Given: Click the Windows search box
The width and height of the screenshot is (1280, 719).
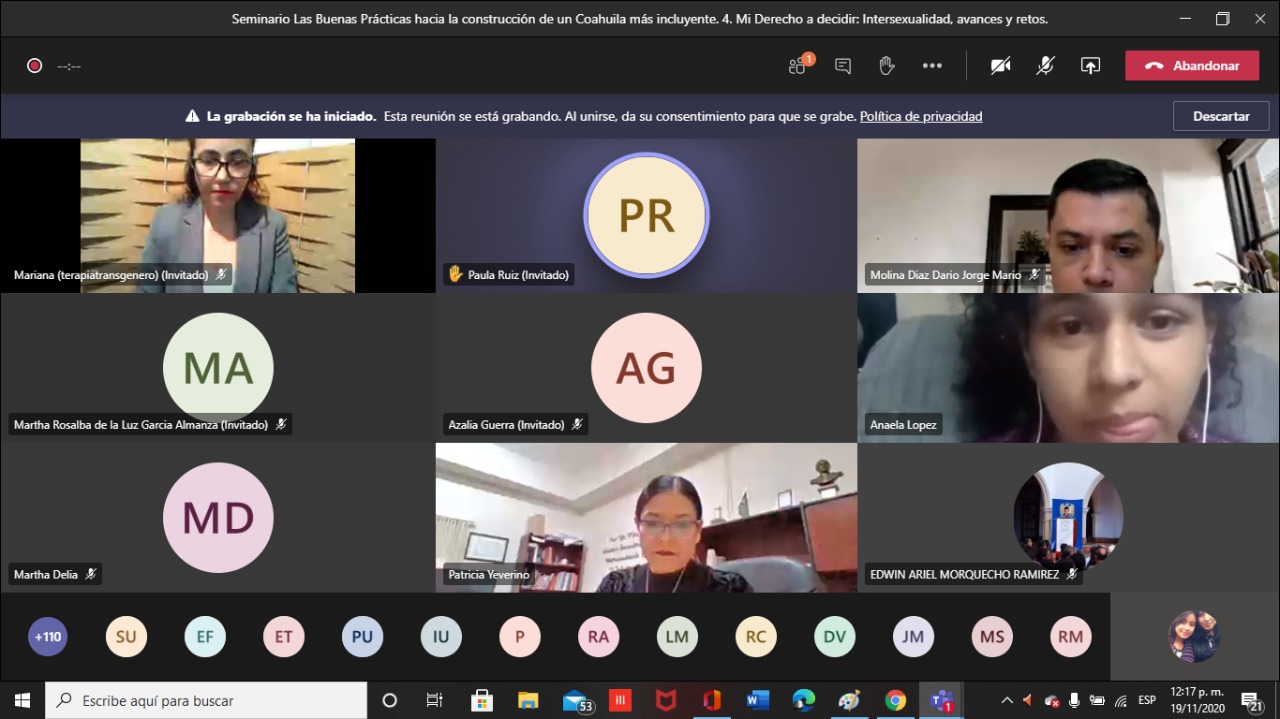Looking at the screenshot, I should coord(206,701).
